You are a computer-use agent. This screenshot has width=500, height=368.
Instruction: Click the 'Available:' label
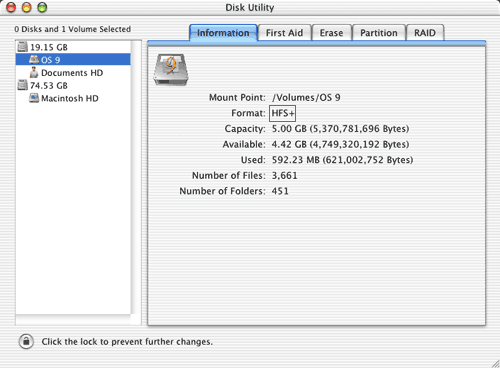pos(244,144)
